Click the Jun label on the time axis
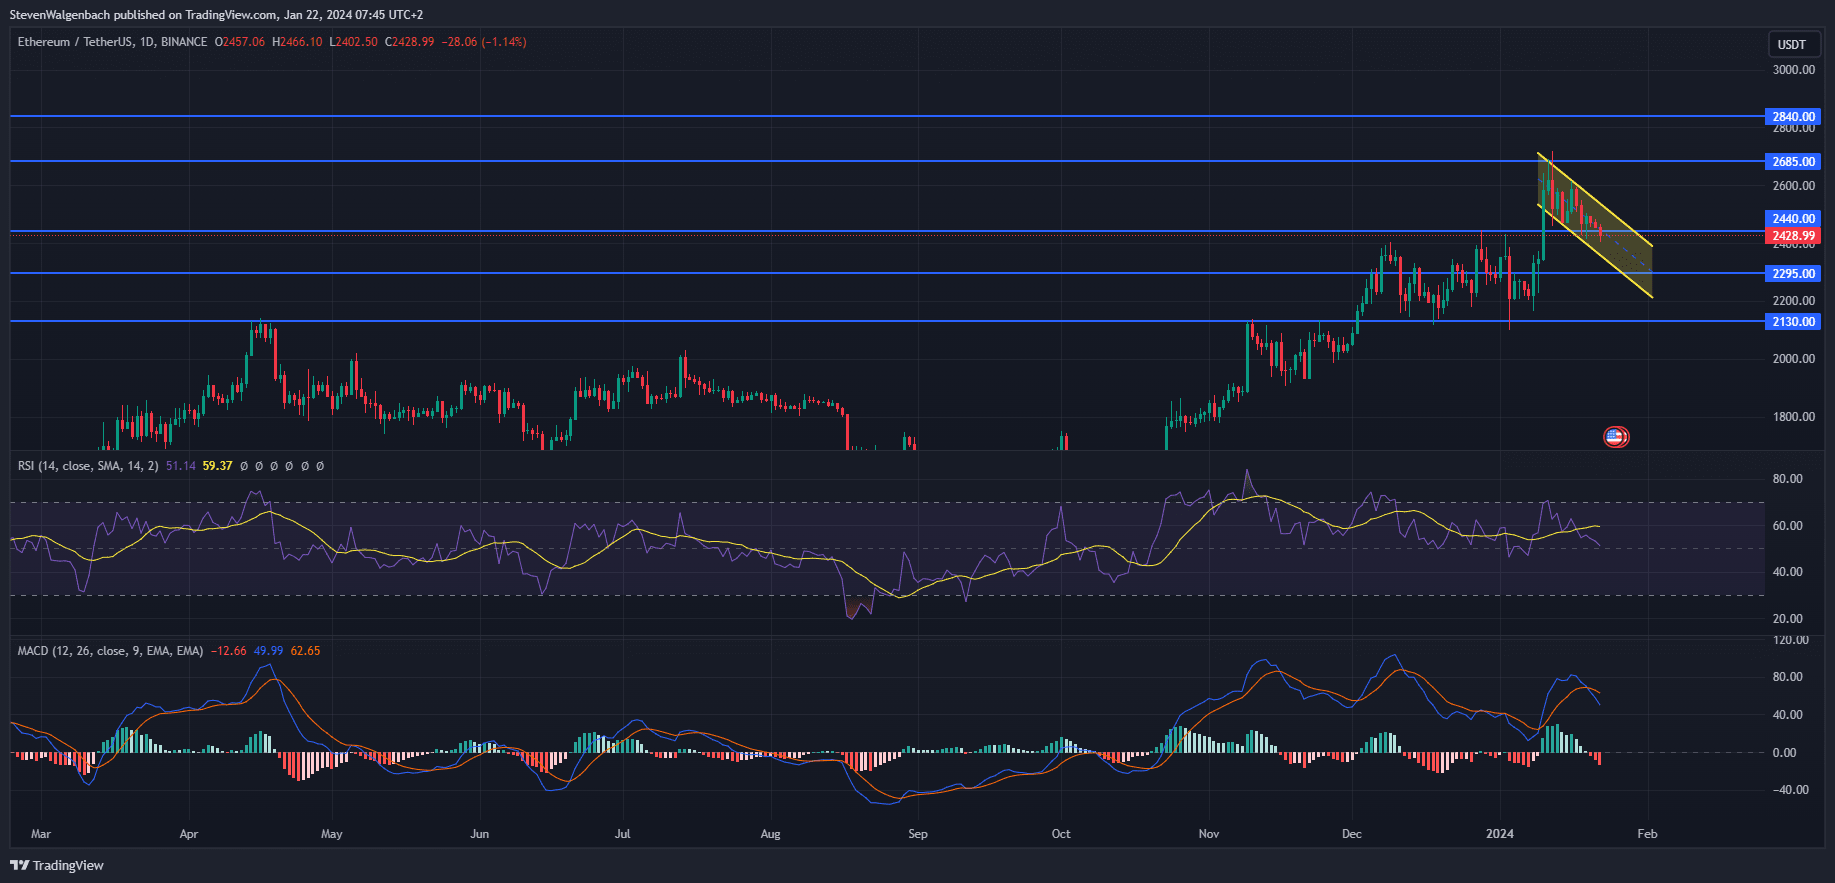The width and height of the screenshot is (1835, 883). click(x=480, y=834)
